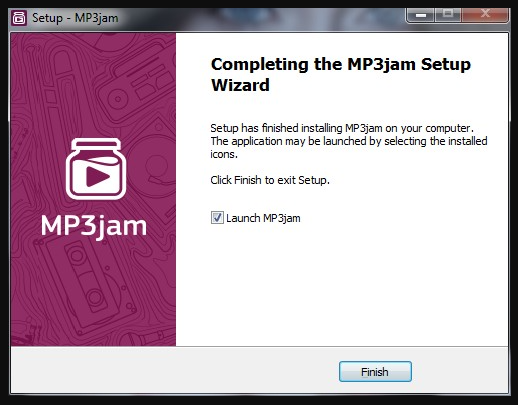Image resolution: width=518 pixels, height=405 pixels.
Task: Uncheck the Launch MP3jam checkbox
Action: (217, 218)
